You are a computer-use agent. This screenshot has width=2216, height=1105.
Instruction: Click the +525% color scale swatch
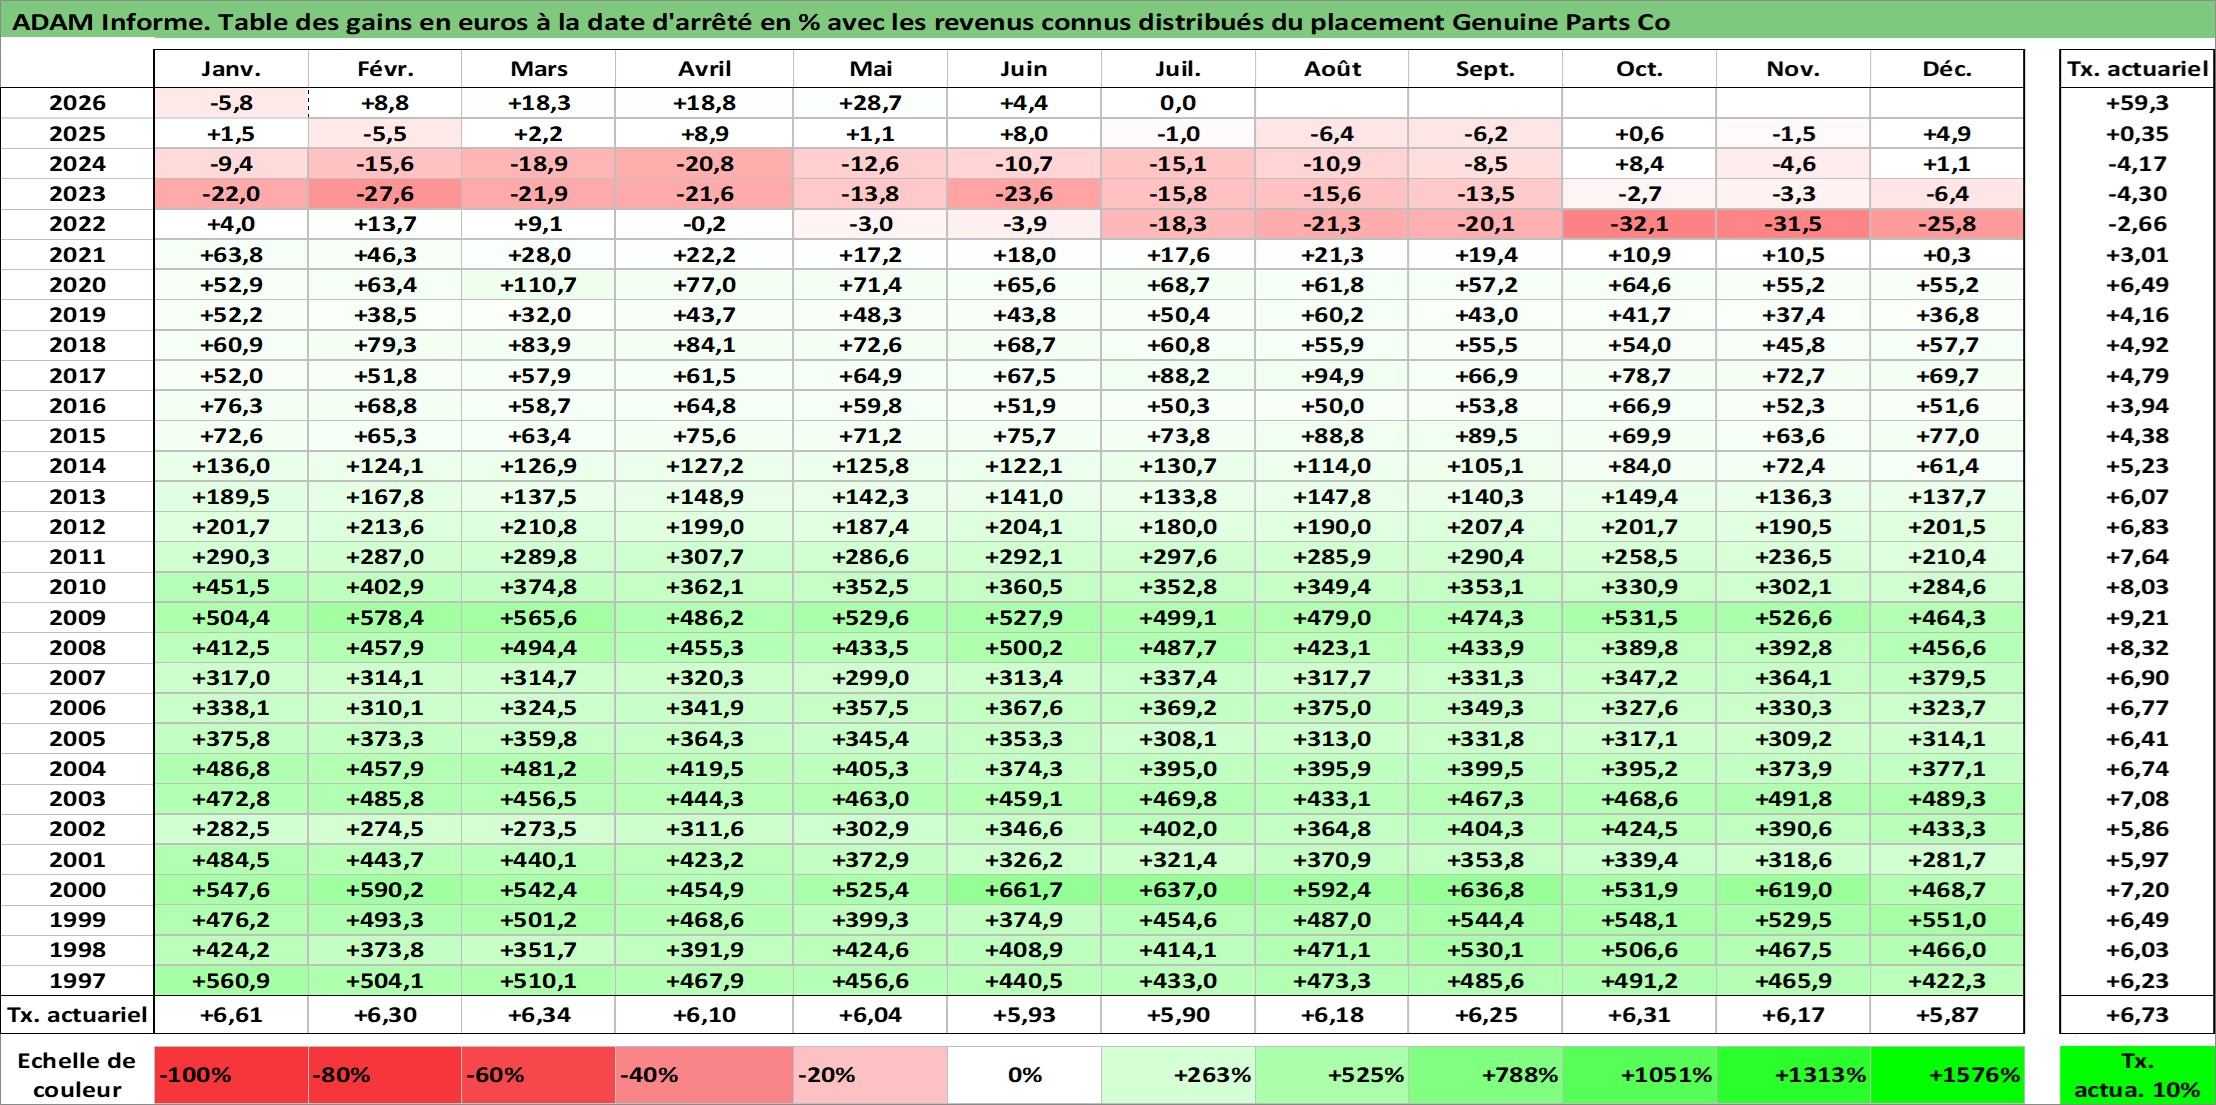1332,1075
